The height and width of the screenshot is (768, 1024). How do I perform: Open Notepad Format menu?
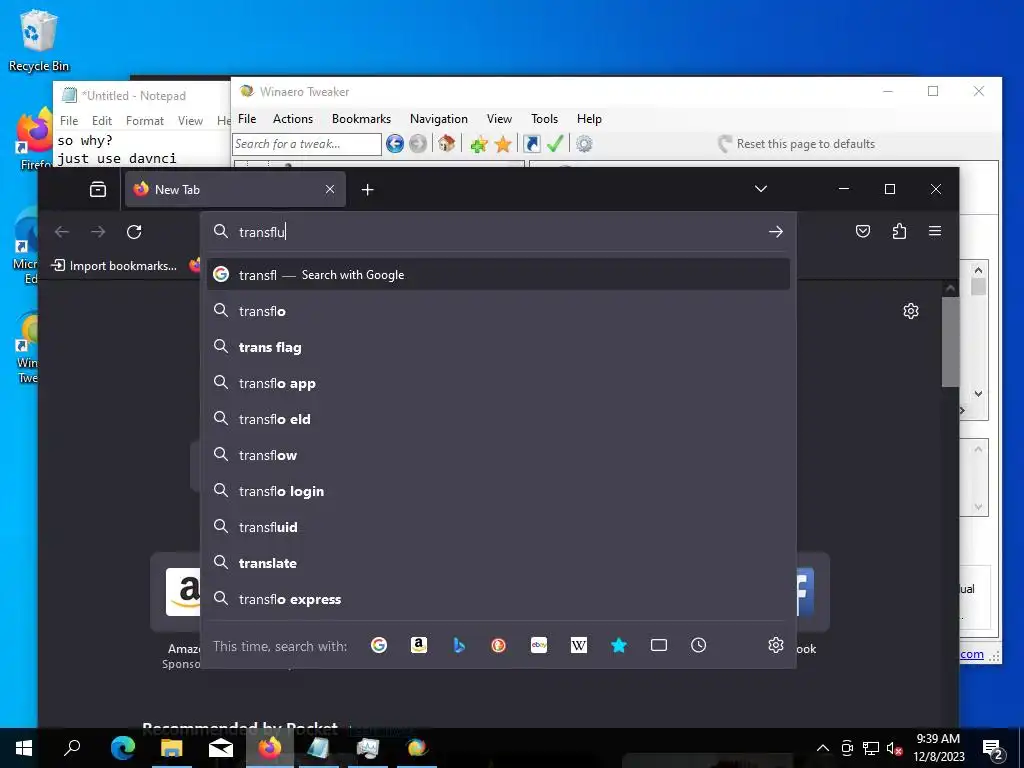coord(145,121)
